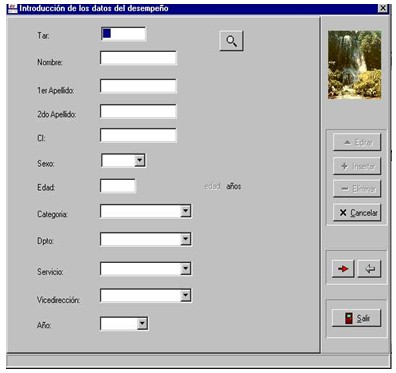Click the Salir exit button
This screenshot has height=373, width=396.
point(356,318)
